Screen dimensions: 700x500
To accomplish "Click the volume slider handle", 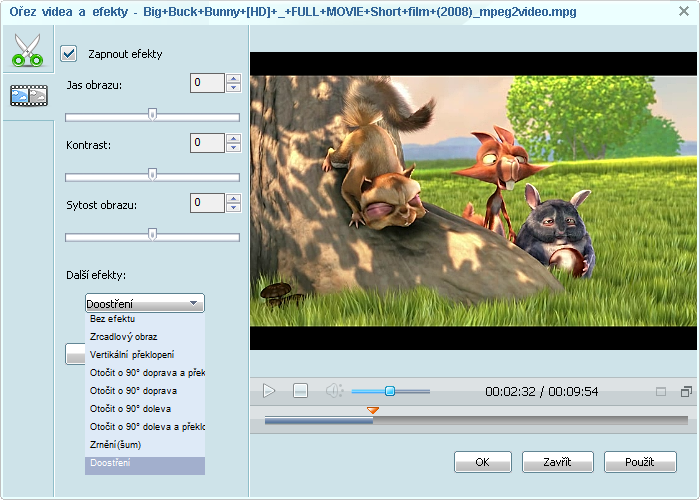I will pyautogui.click(x=390, y=391).
